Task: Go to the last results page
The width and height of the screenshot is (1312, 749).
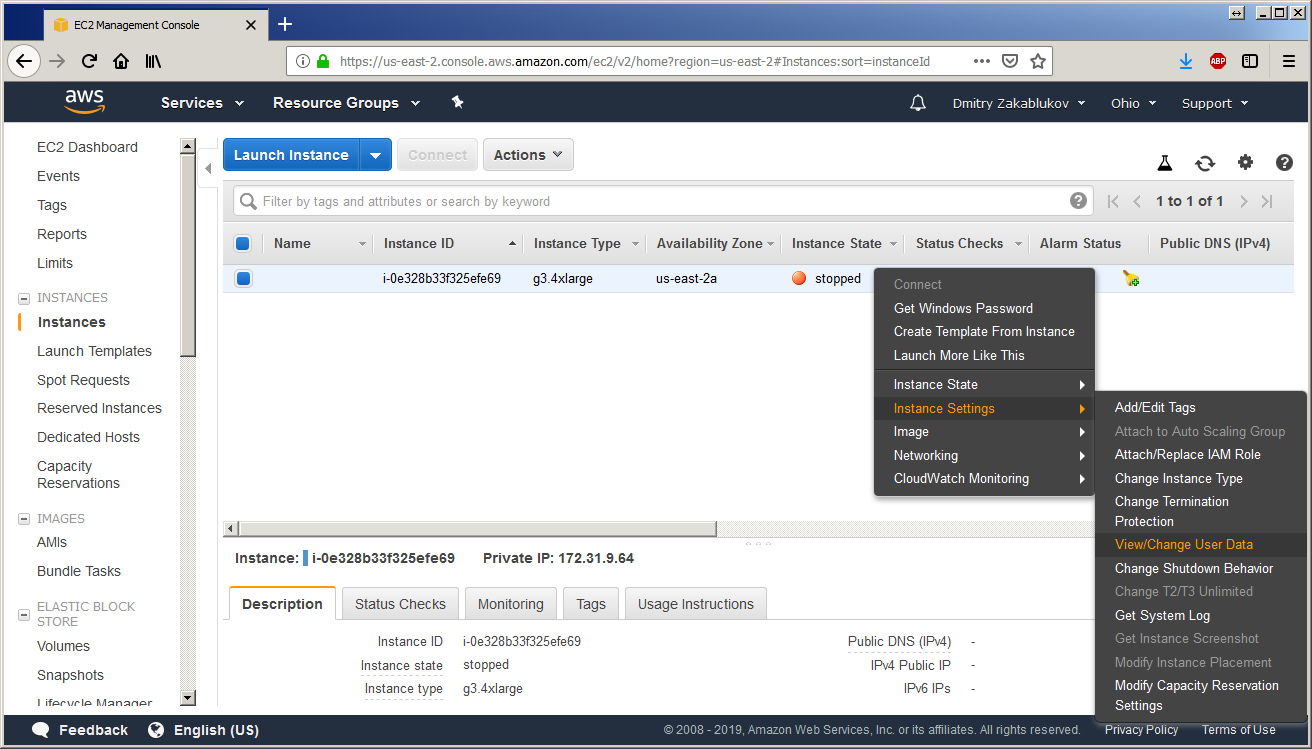Action: pos(1267,201)
